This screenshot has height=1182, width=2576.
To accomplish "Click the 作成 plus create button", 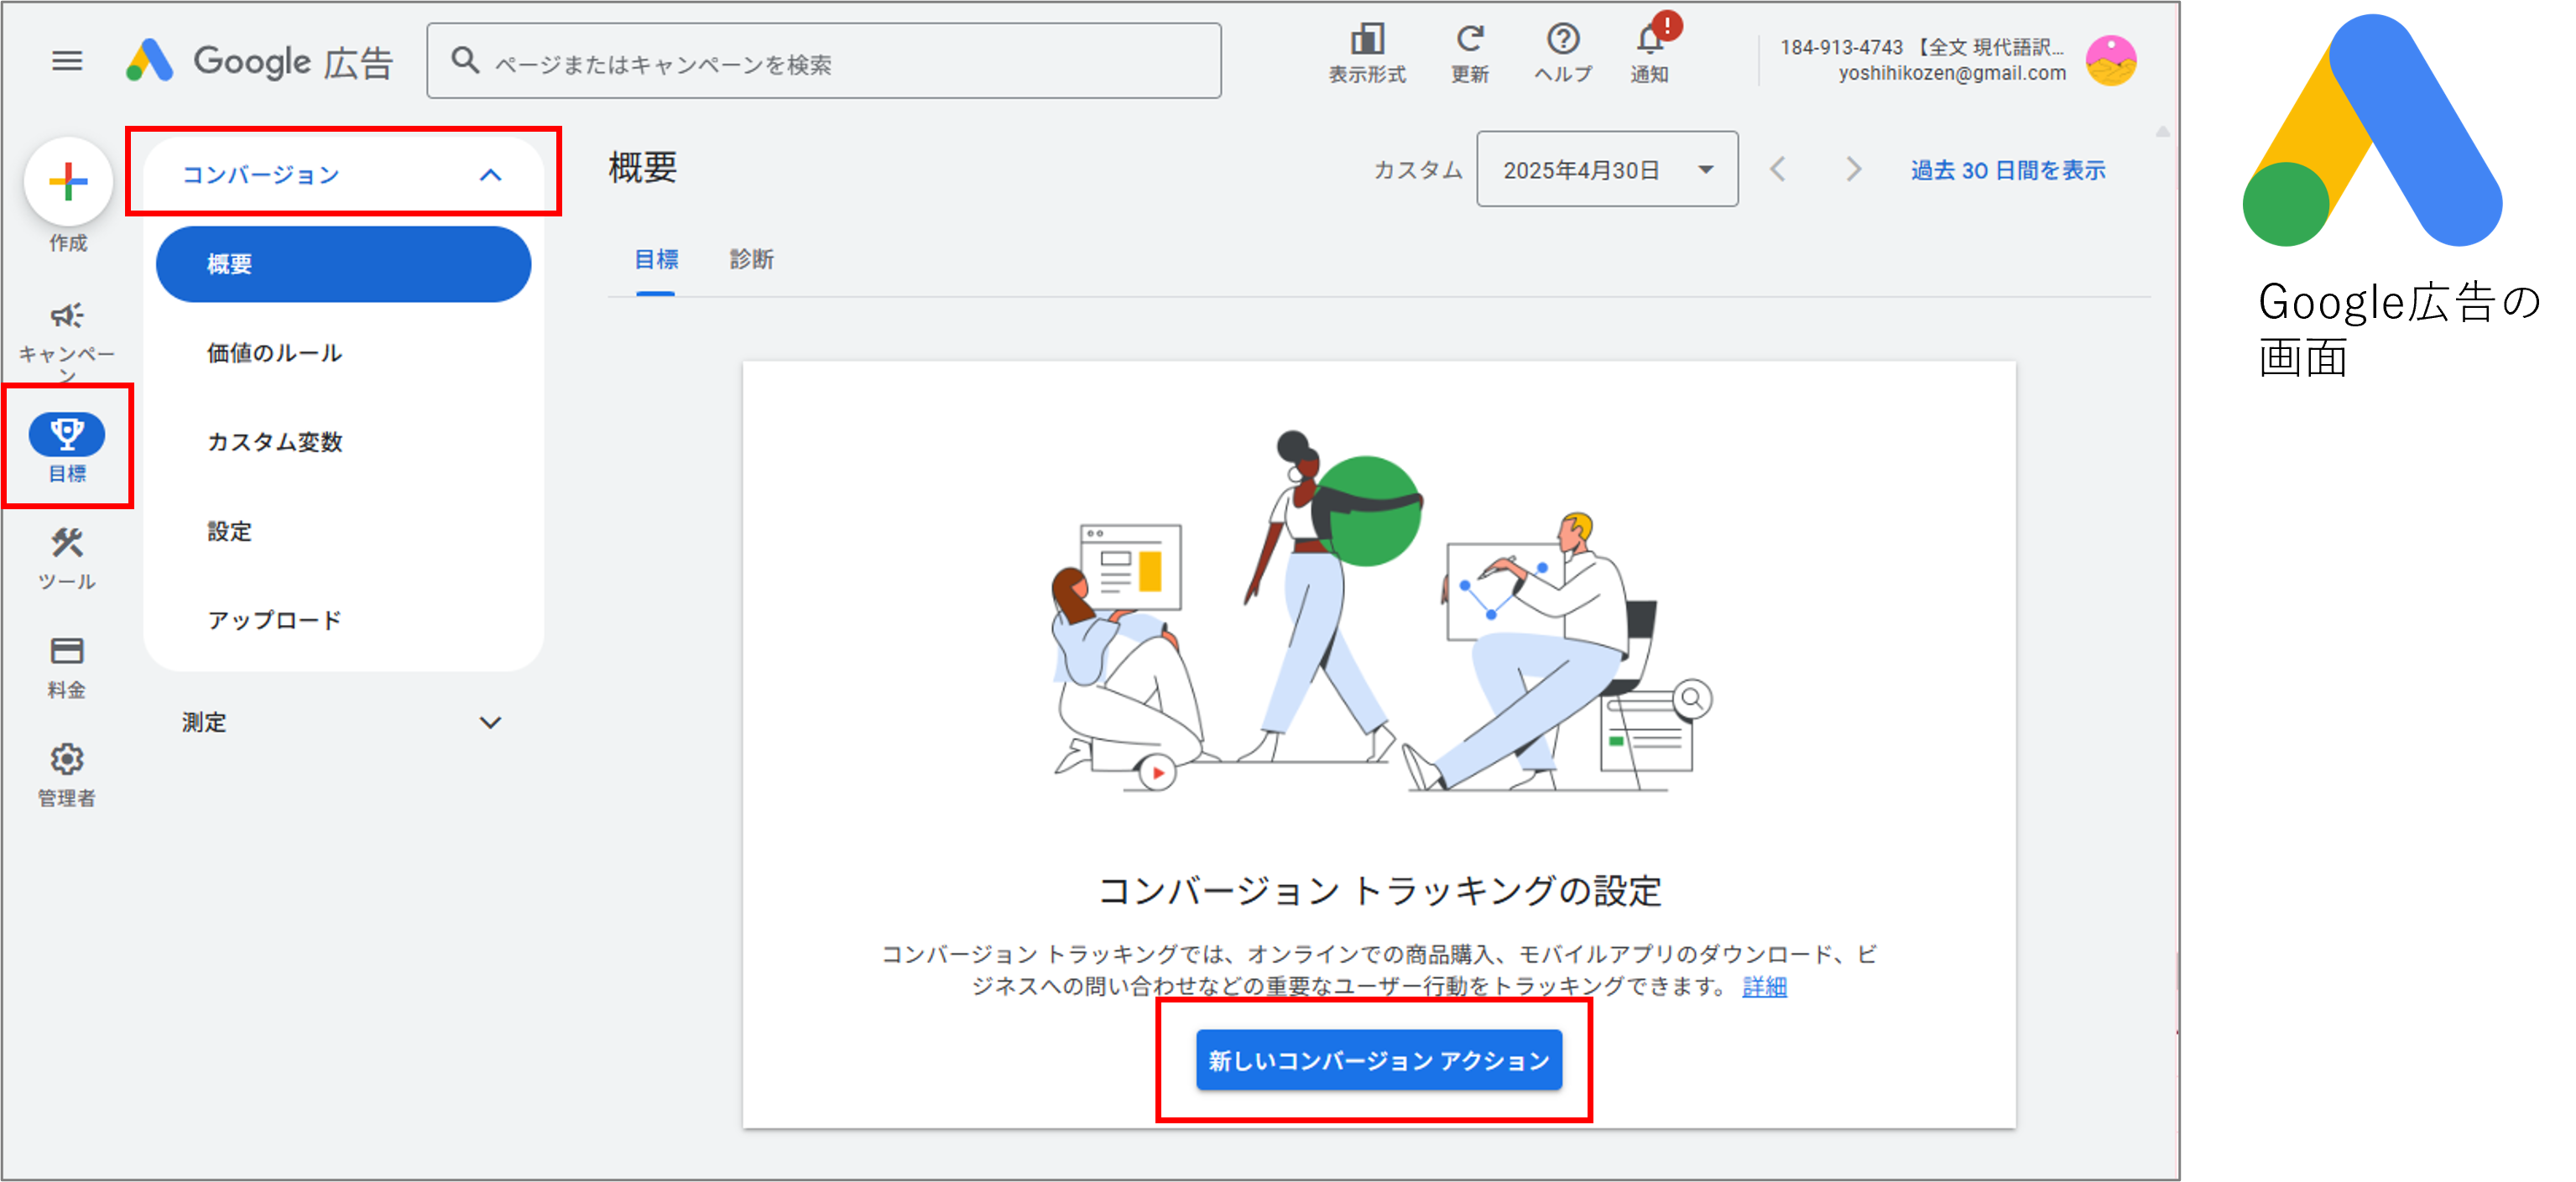I will pyautogui.click(x=68, y=182).
